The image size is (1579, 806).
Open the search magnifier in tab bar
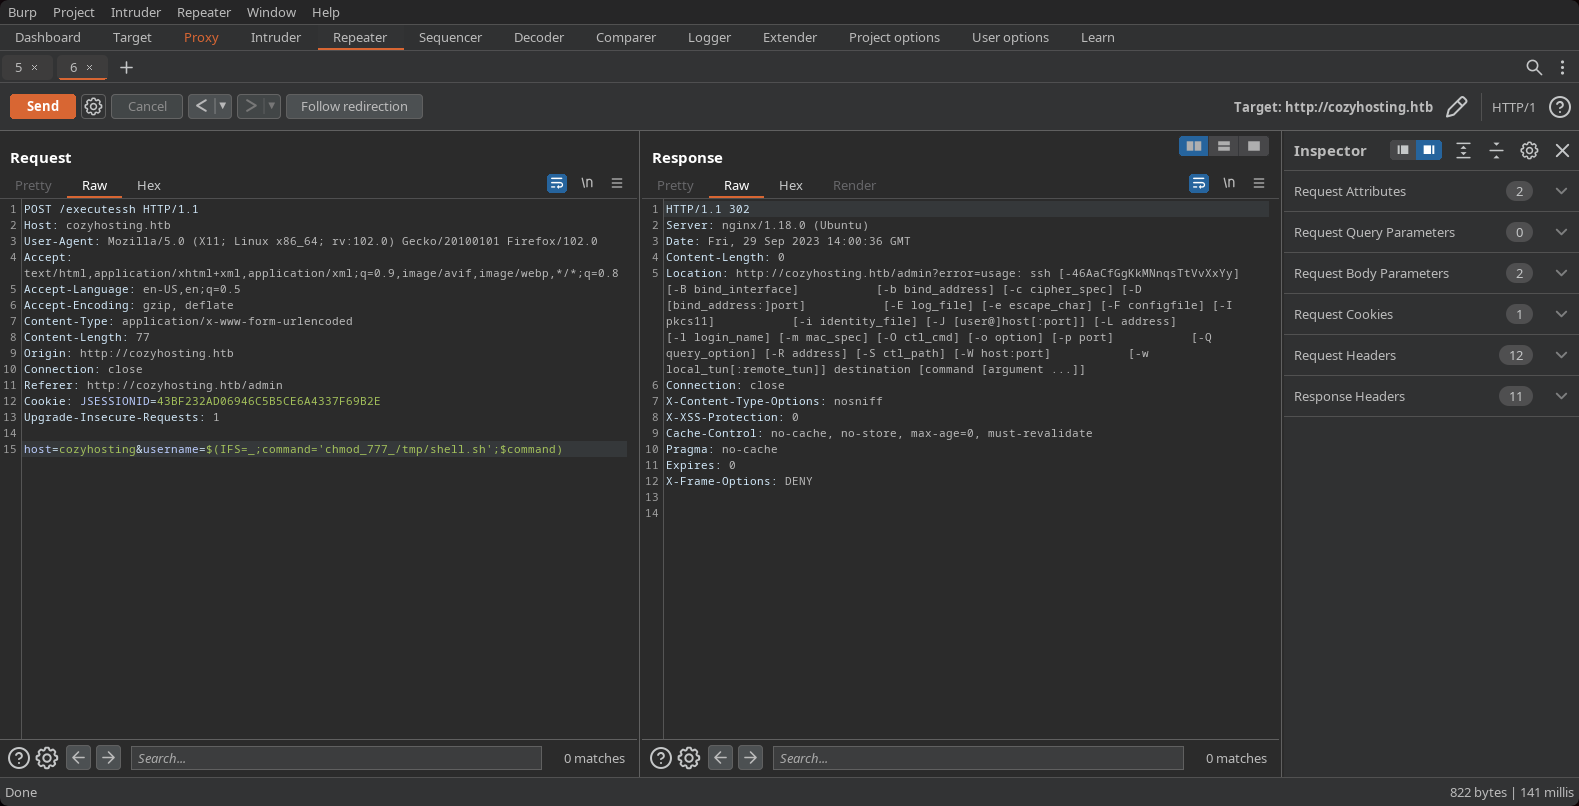click(x=1534, y=67)
